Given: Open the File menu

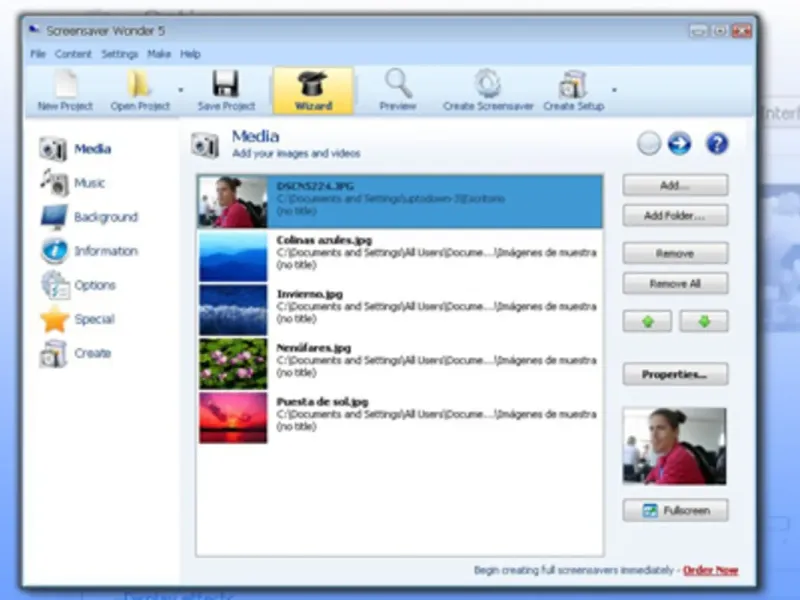Looking at the screenshot, I should tap(38, 54).
